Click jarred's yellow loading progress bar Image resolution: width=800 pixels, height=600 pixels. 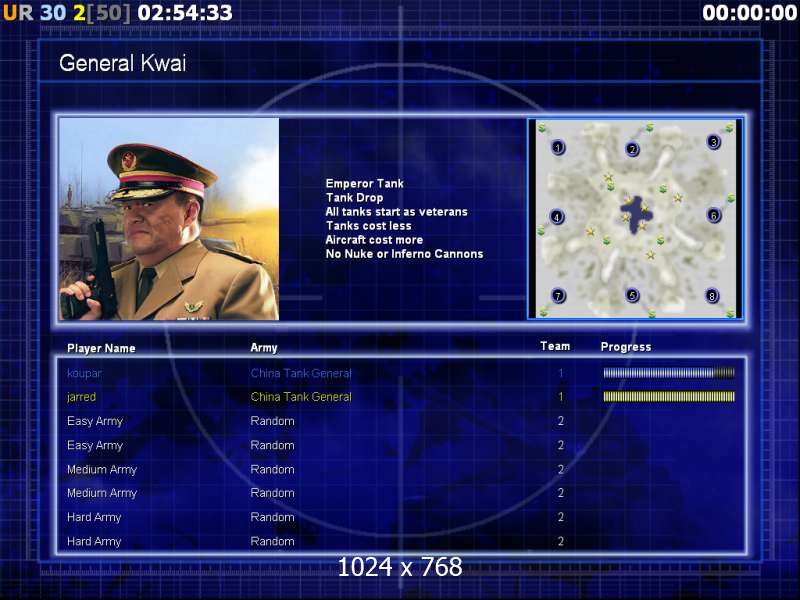pyautogui.click(x=668, y=397)
